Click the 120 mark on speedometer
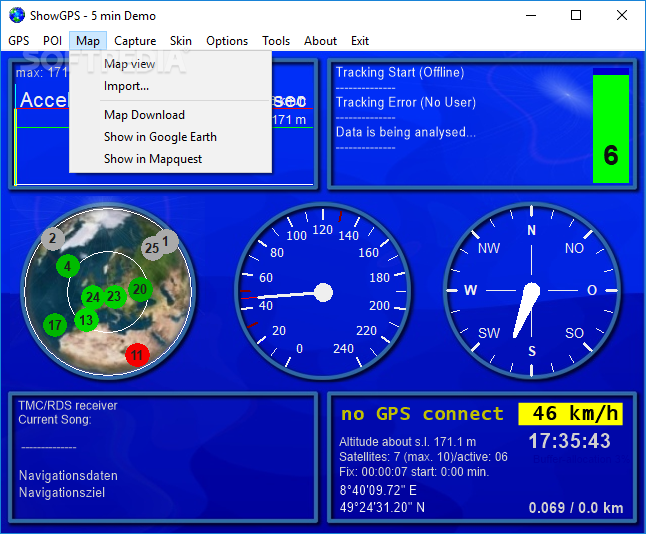Viewport: 646px width, 534px height. pos(323,230)
